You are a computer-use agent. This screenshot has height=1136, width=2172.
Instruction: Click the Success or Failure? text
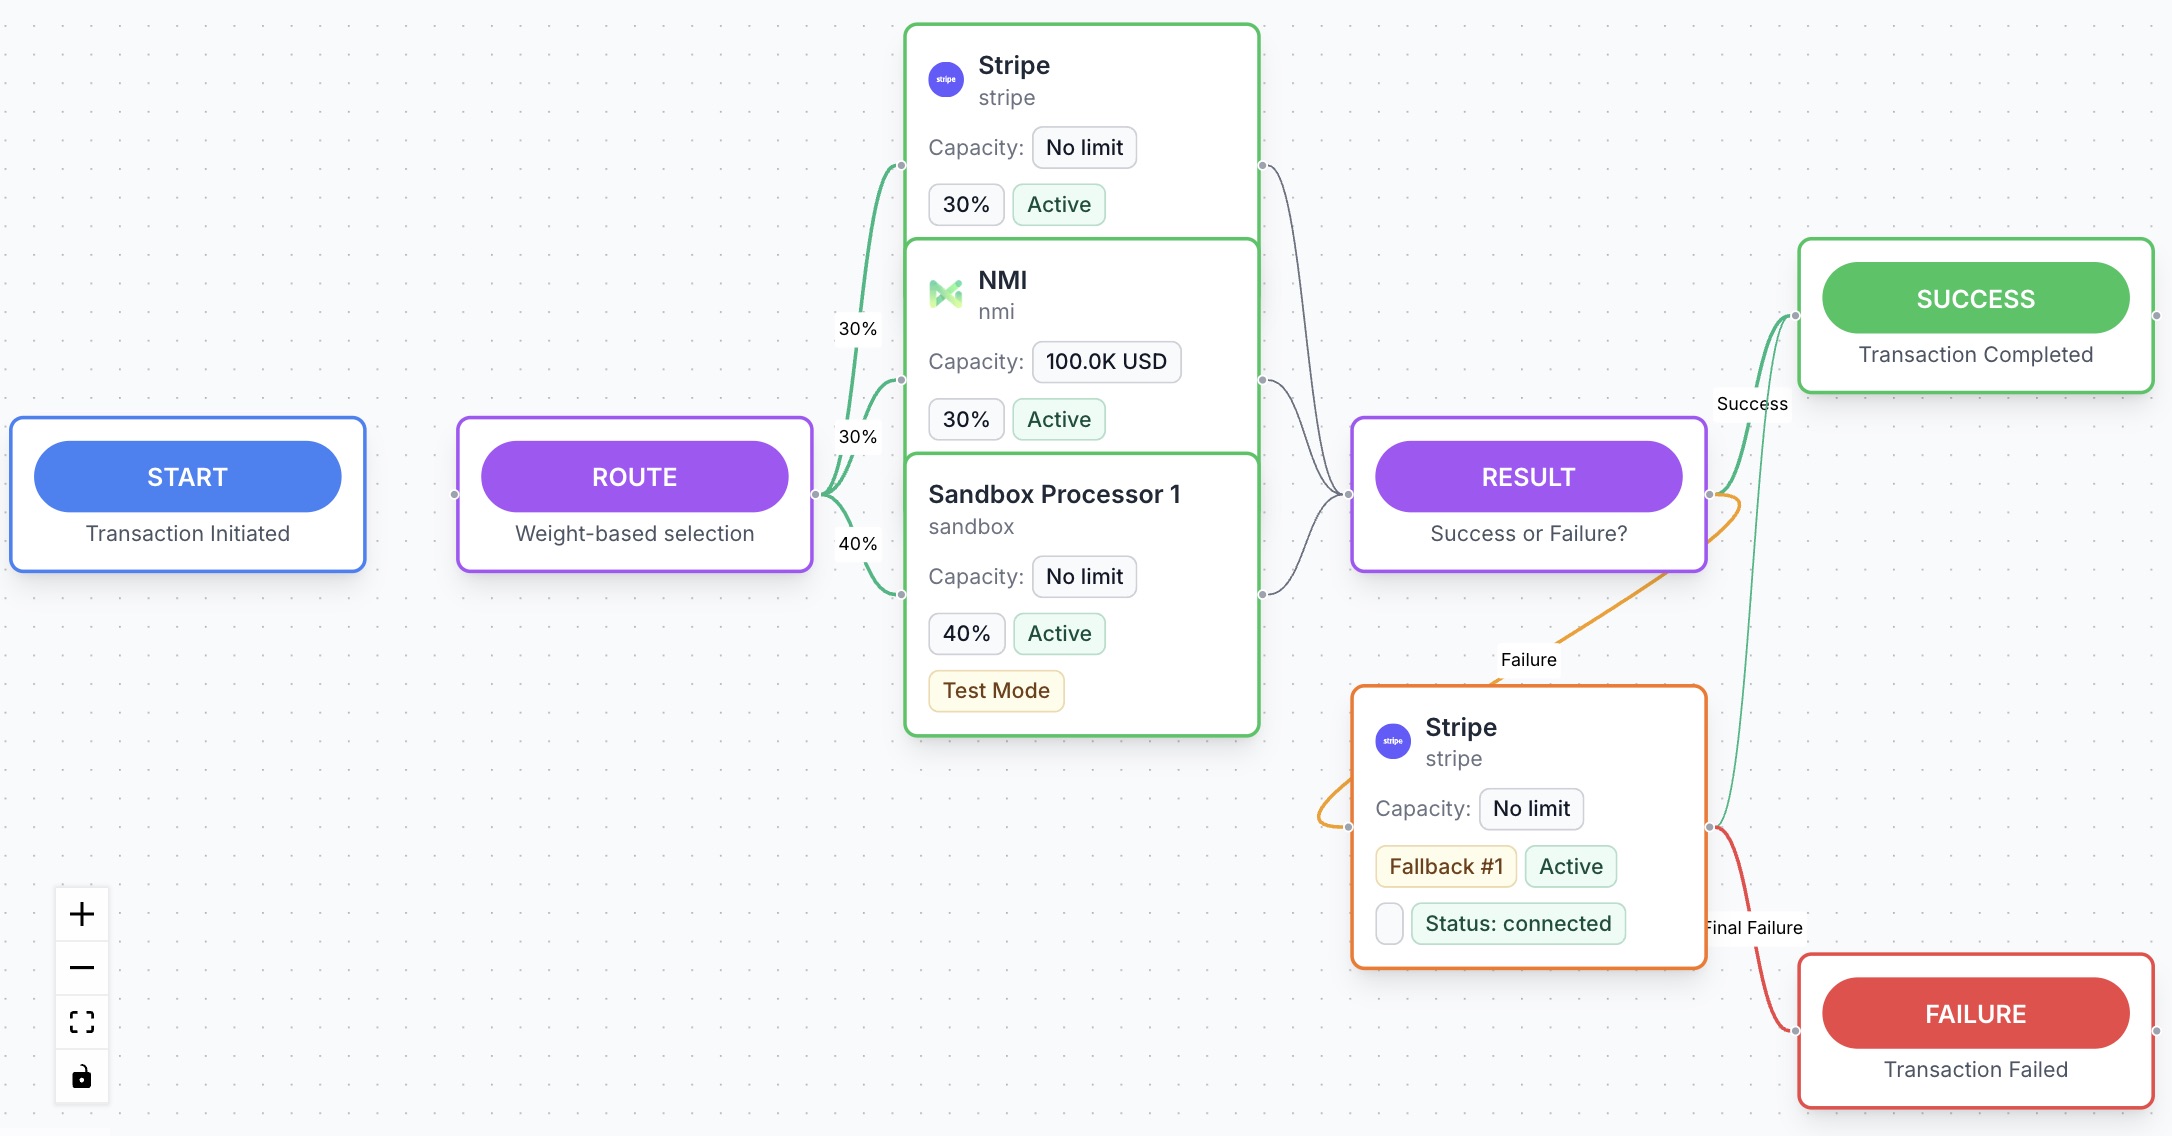click(1529, 534)
